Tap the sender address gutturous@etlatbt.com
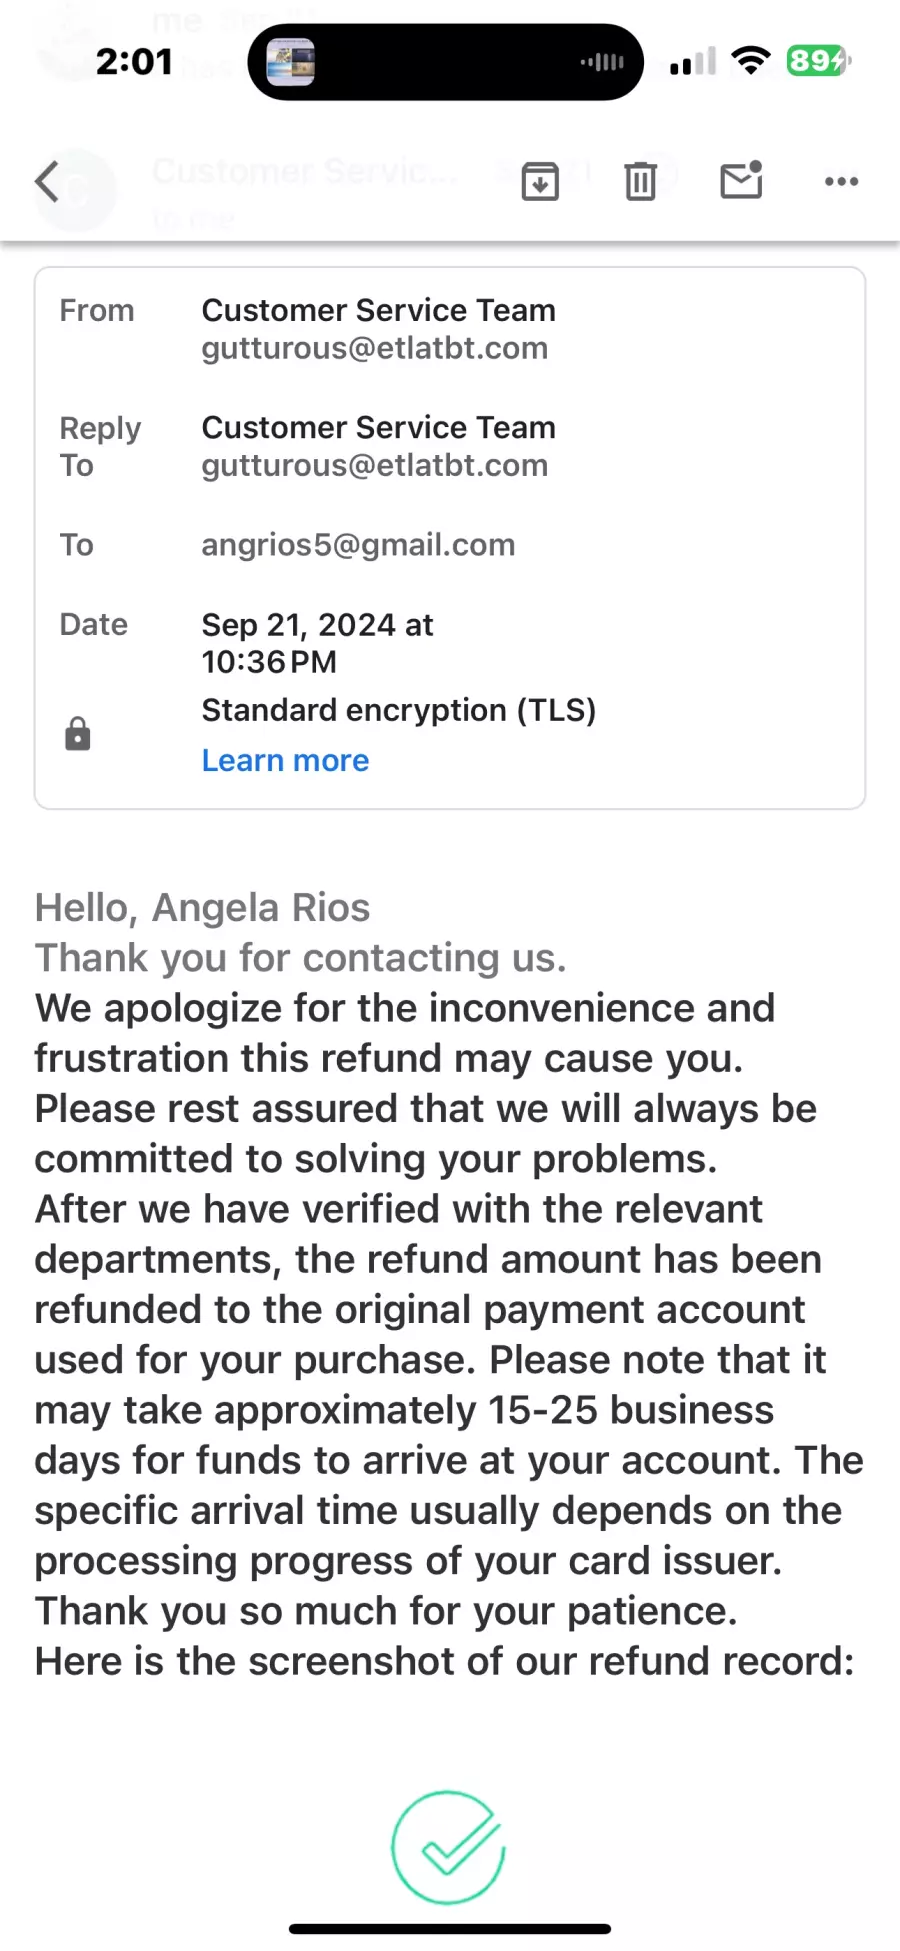The width and height of the screenshot is (900, 1951). tap(375, 348)
